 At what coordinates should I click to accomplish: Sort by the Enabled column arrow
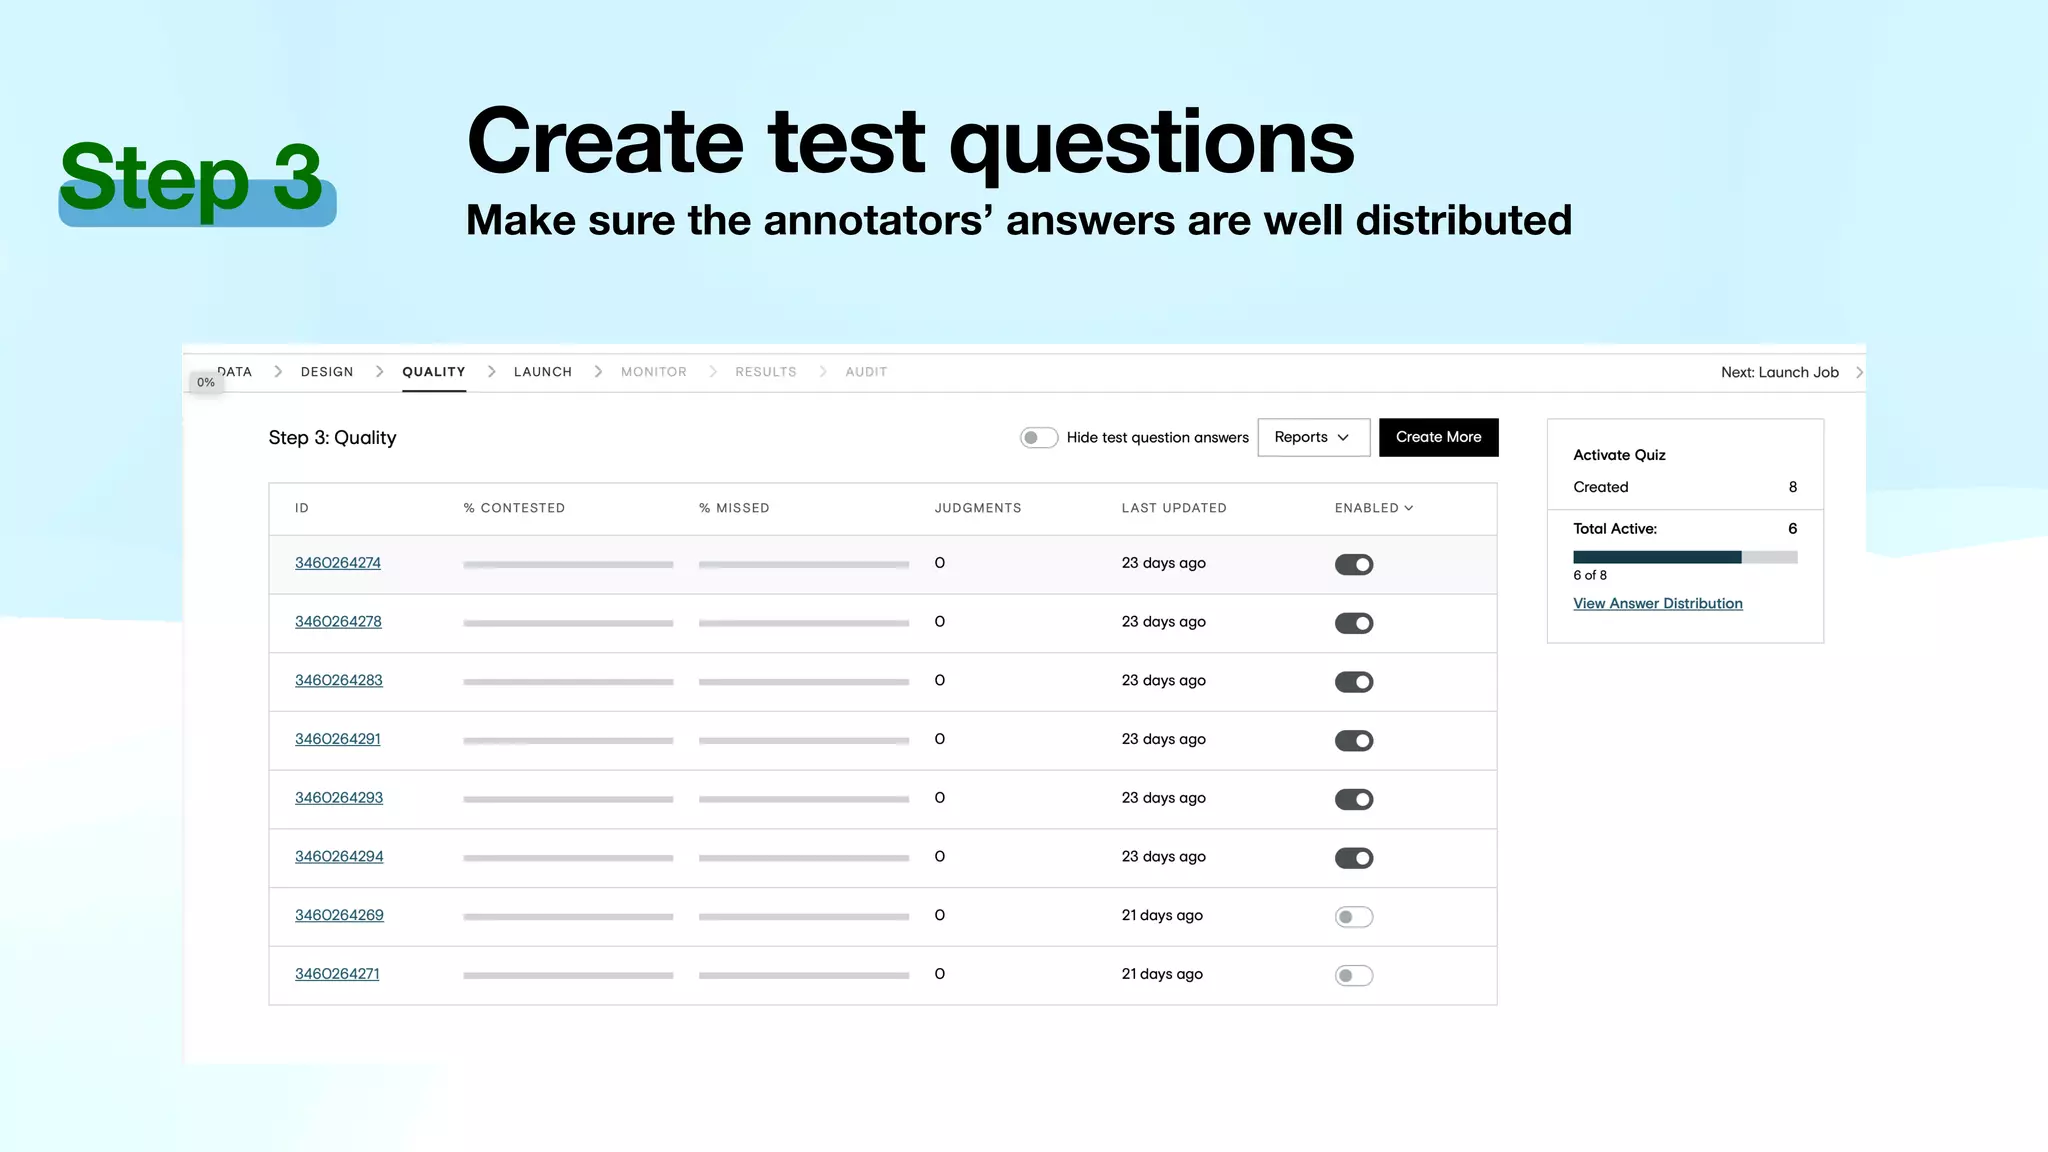1408,508
